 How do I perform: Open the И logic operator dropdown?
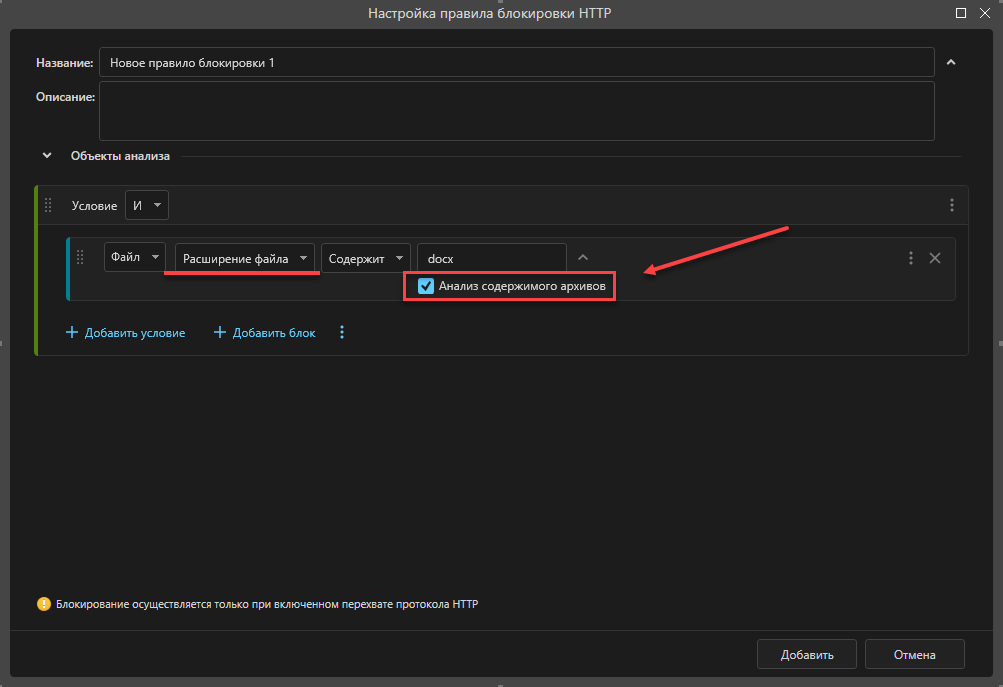point(147,205)
